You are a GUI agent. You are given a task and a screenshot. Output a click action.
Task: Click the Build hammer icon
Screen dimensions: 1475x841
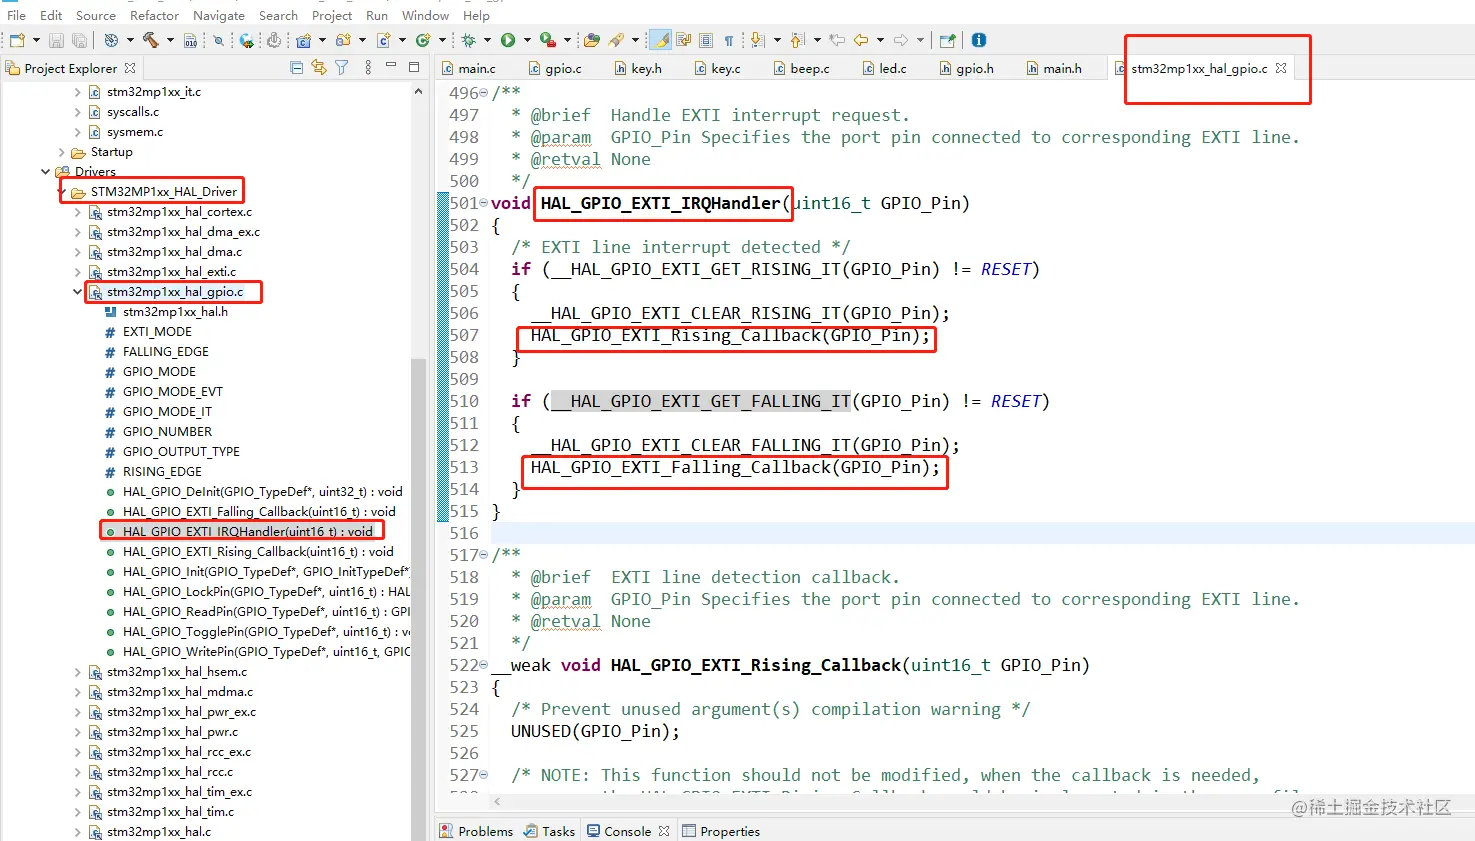pyautogui.click(x=150, y=40)
